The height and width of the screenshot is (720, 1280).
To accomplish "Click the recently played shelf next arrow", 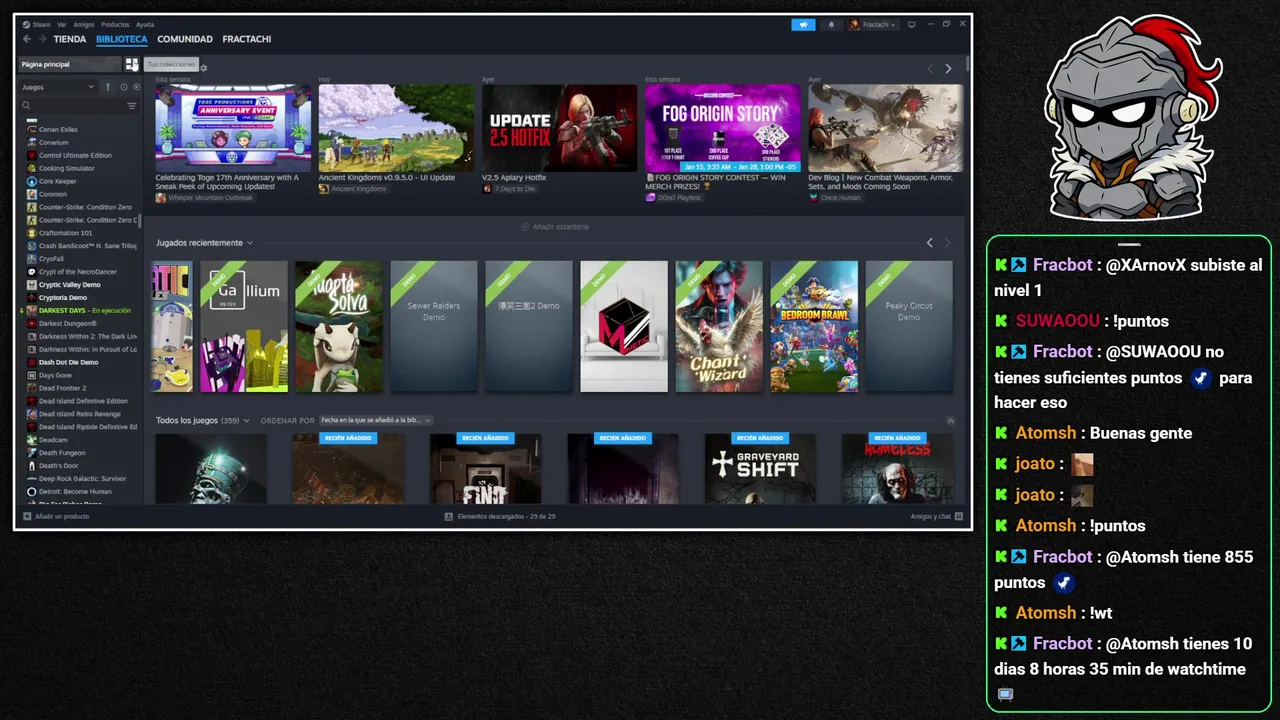I will pyautogui.click(x=947, y=243).
